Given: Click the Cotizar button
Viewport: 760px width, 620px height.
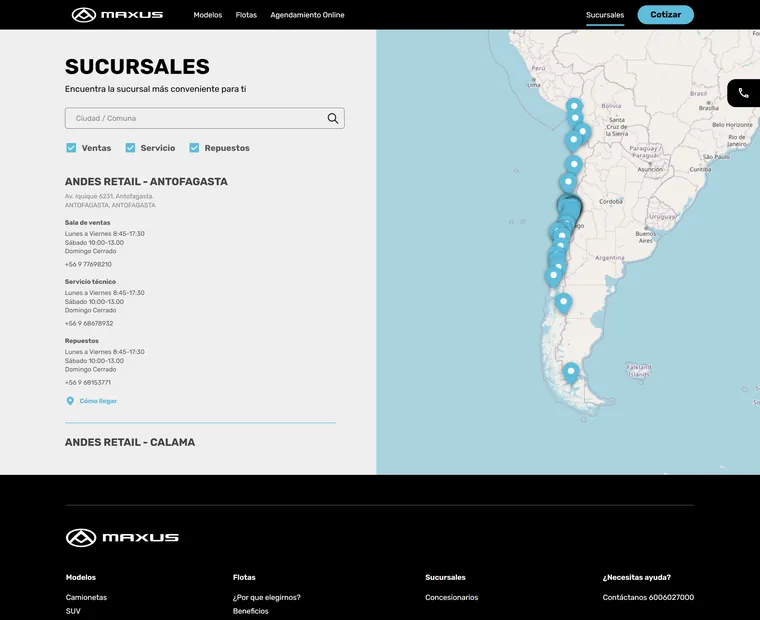Looking at the screenshot, I should click(665, 15).
